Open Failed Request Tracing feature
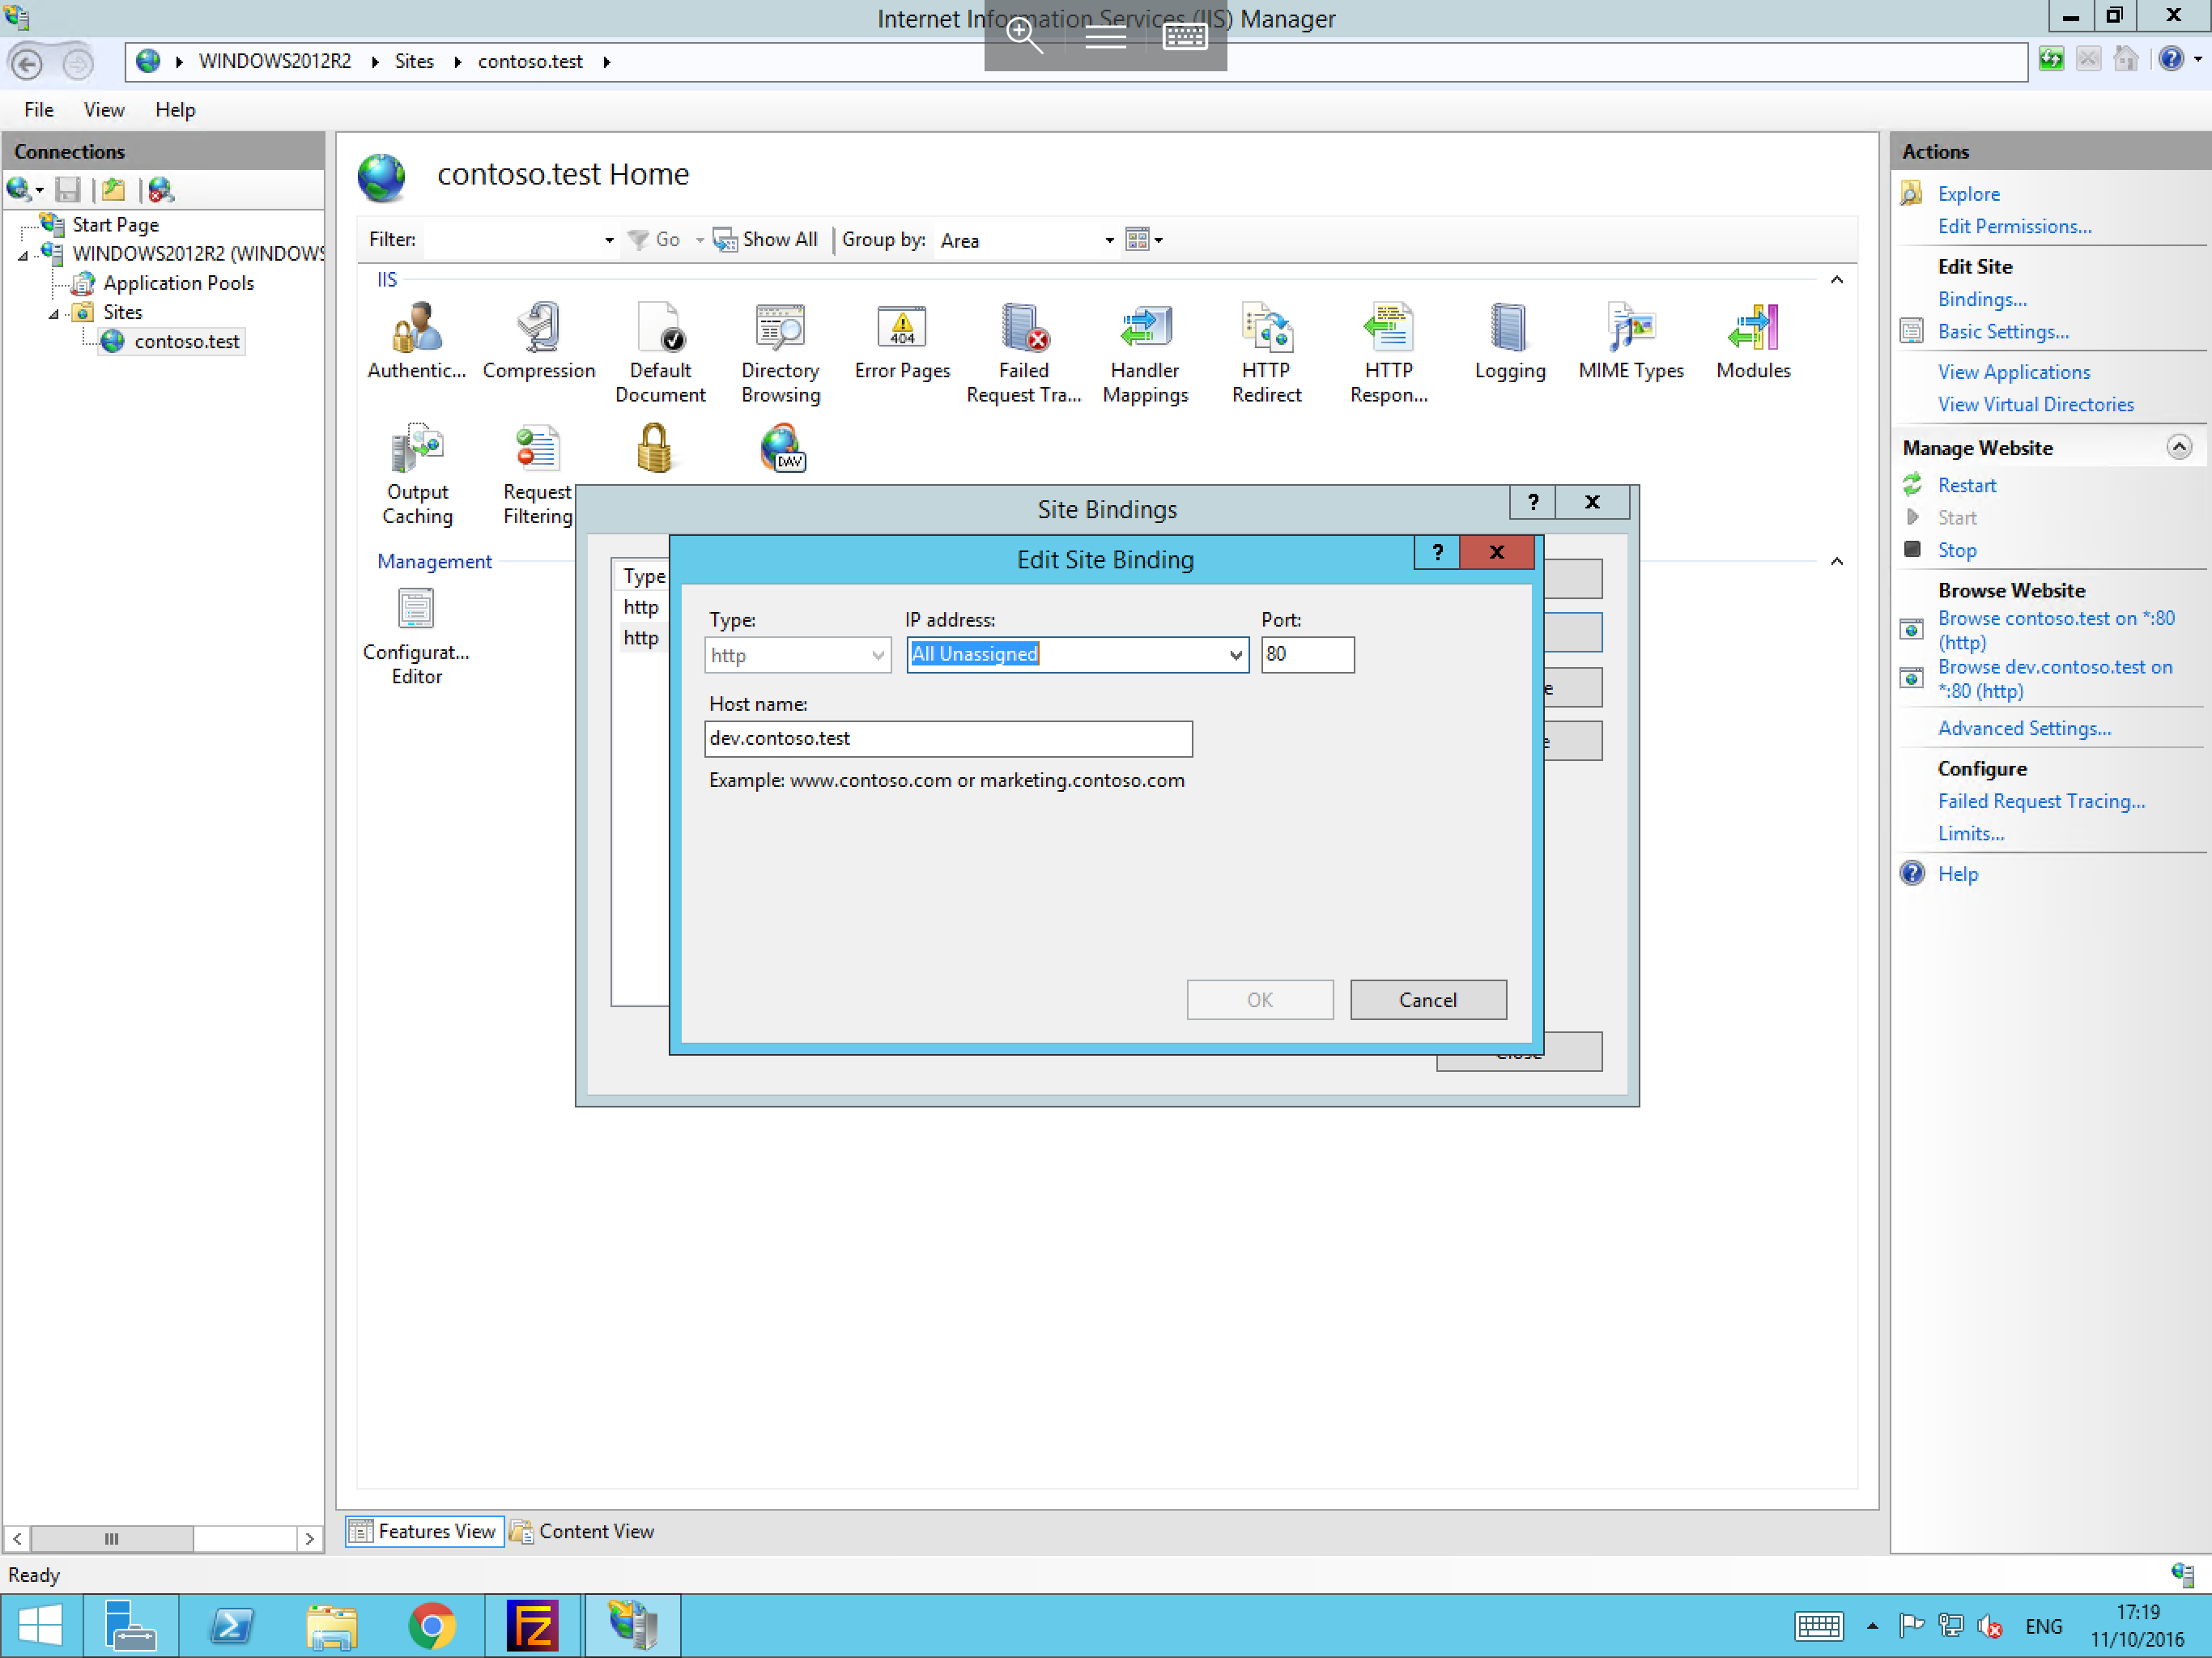The image size is (2212, 1658). pos(1024,353)
